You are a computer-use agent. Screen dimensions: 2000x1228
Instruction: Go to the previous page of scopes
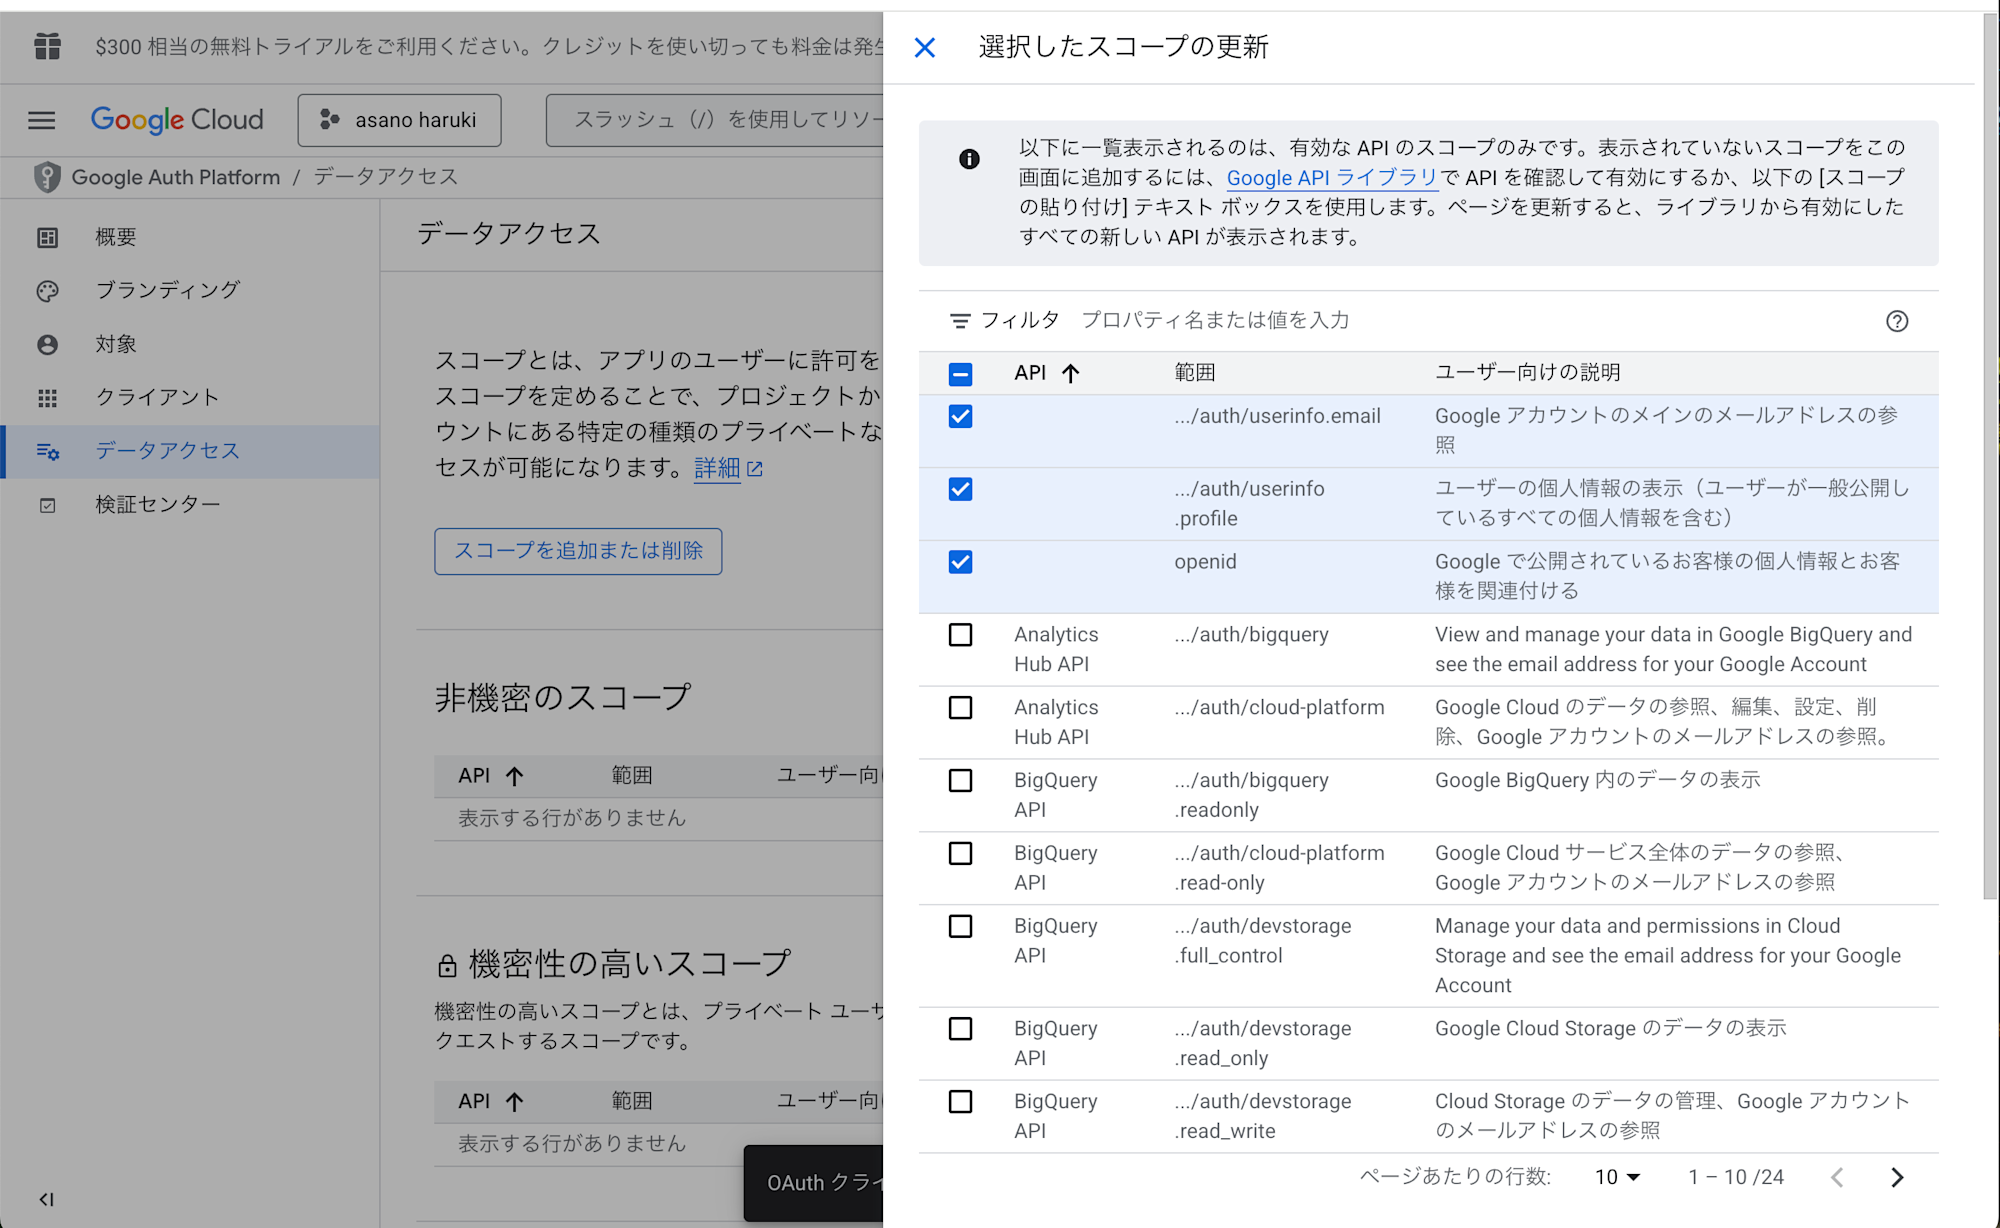point(1837,1177)
